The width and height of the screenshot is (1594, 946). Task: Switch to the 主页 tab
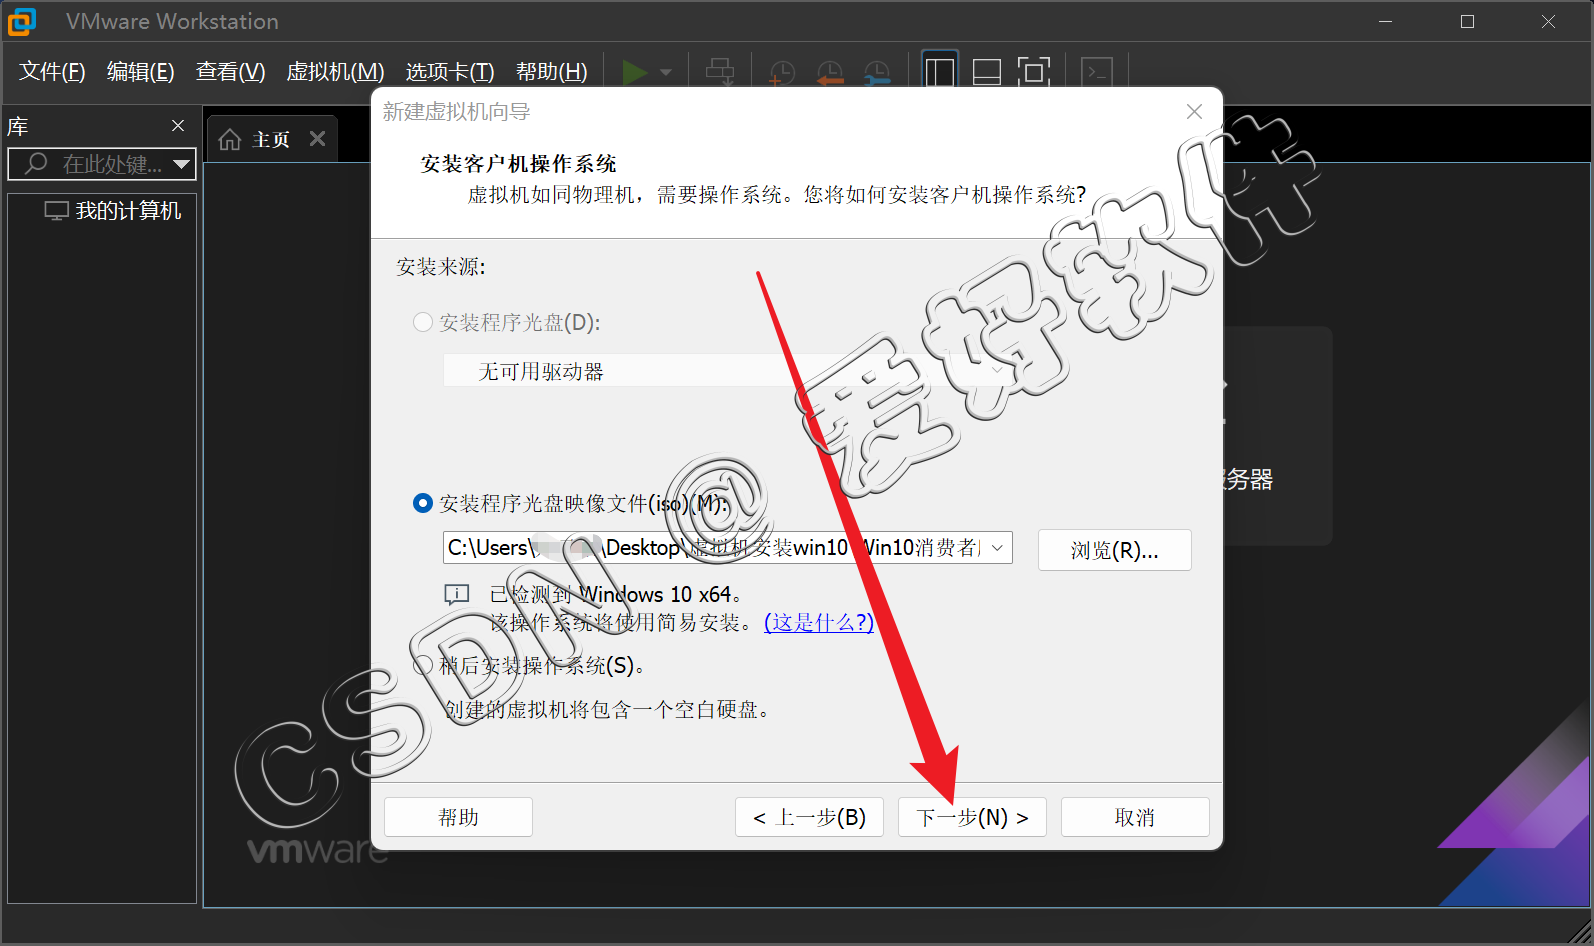coord(271,139)
